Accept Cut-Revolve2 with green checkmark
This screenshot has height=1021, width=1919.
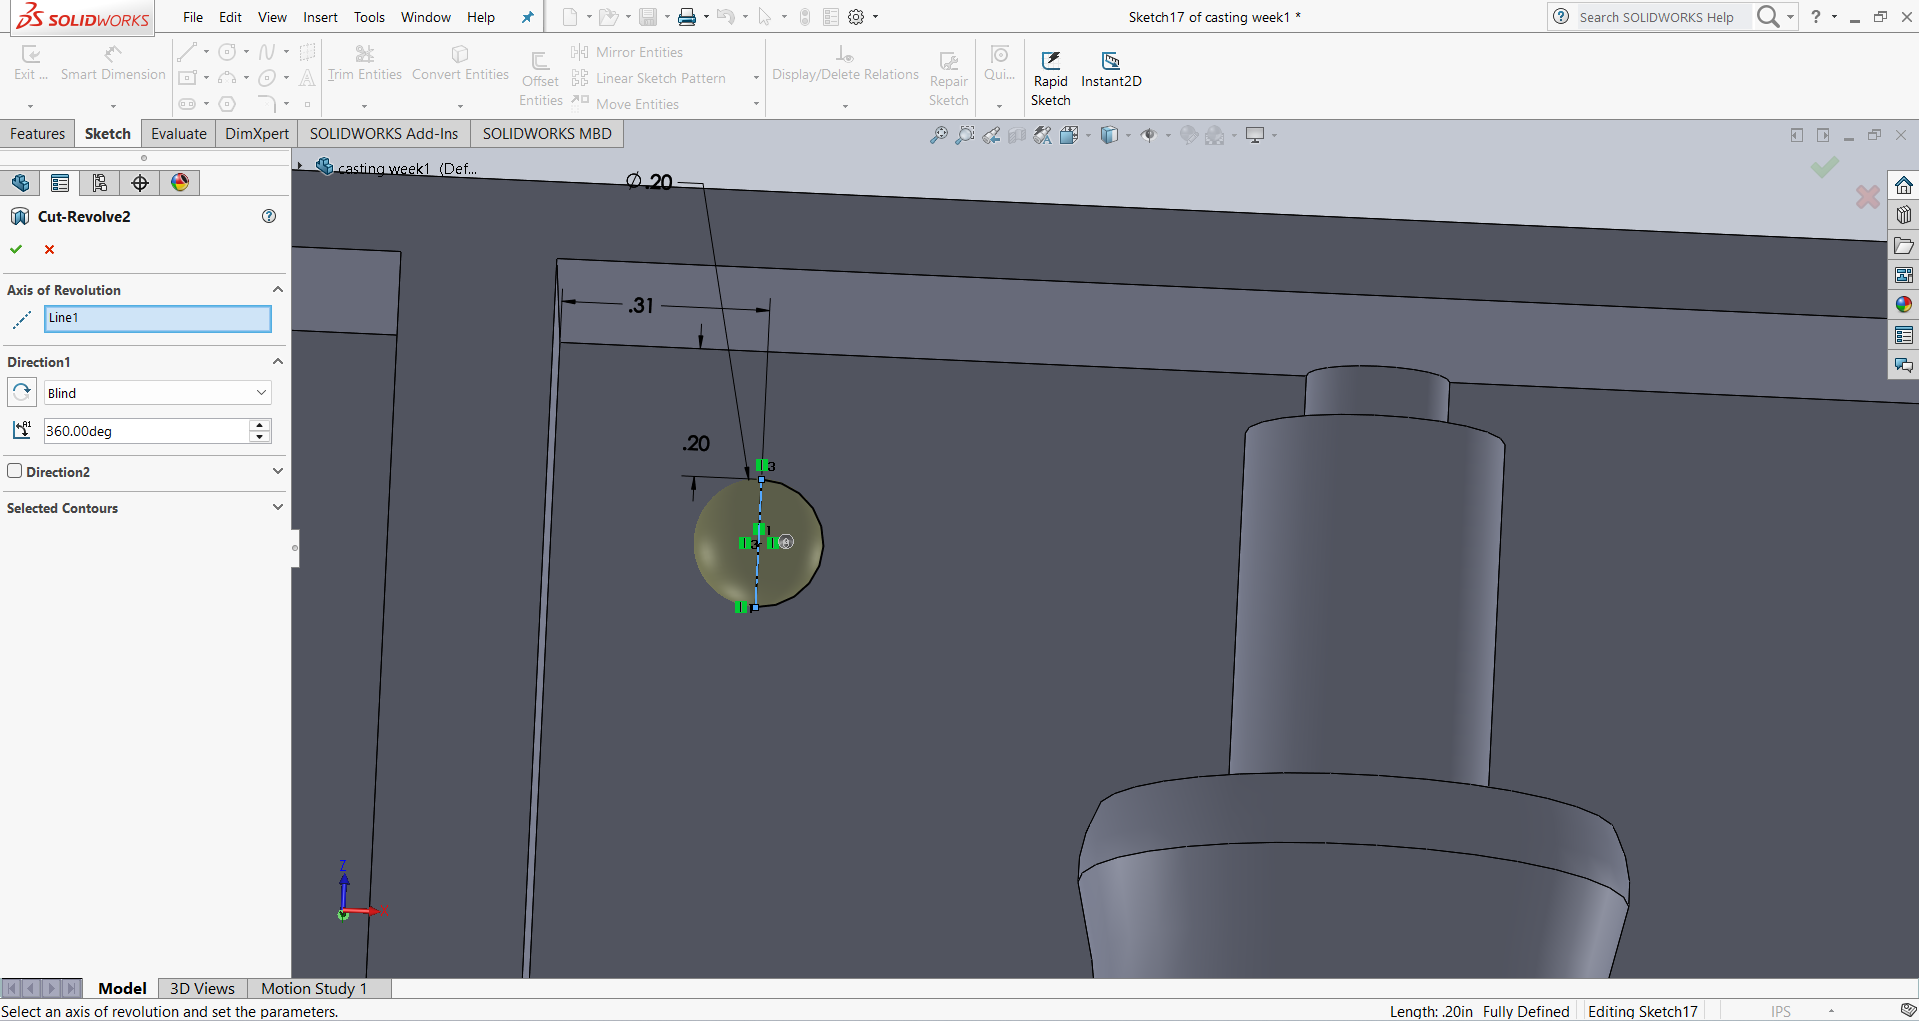pos(16,249)
